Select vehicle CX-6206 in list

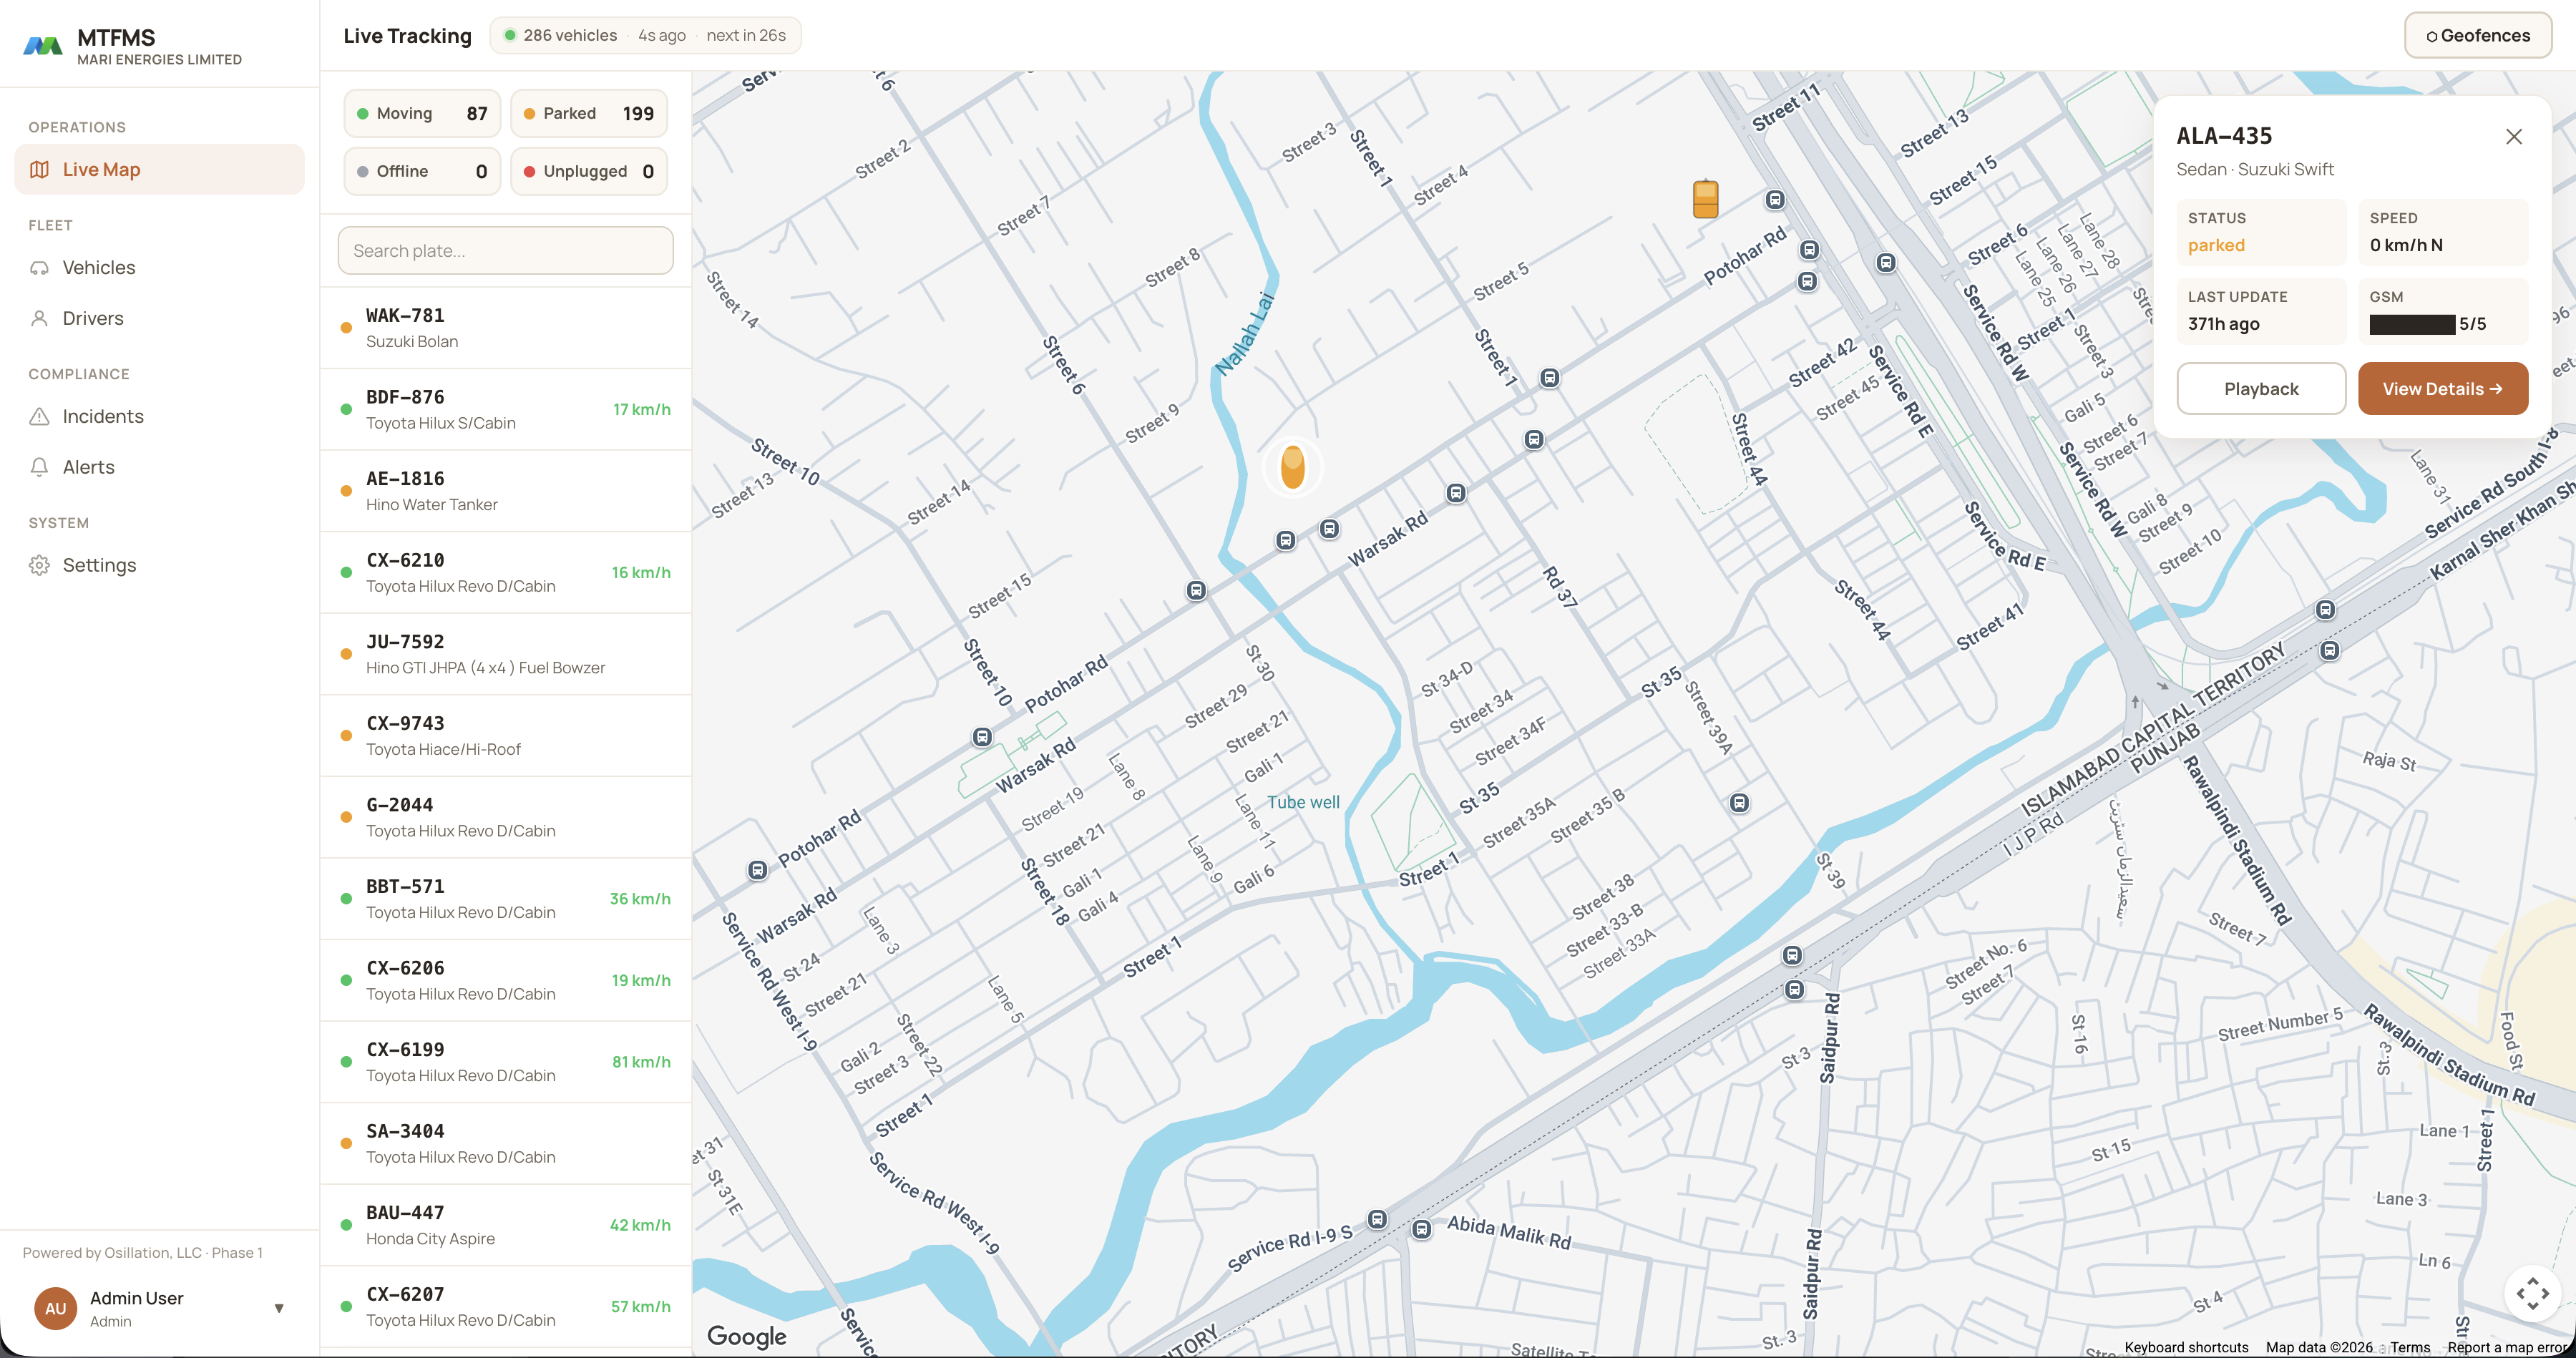[x=506, y=980]
